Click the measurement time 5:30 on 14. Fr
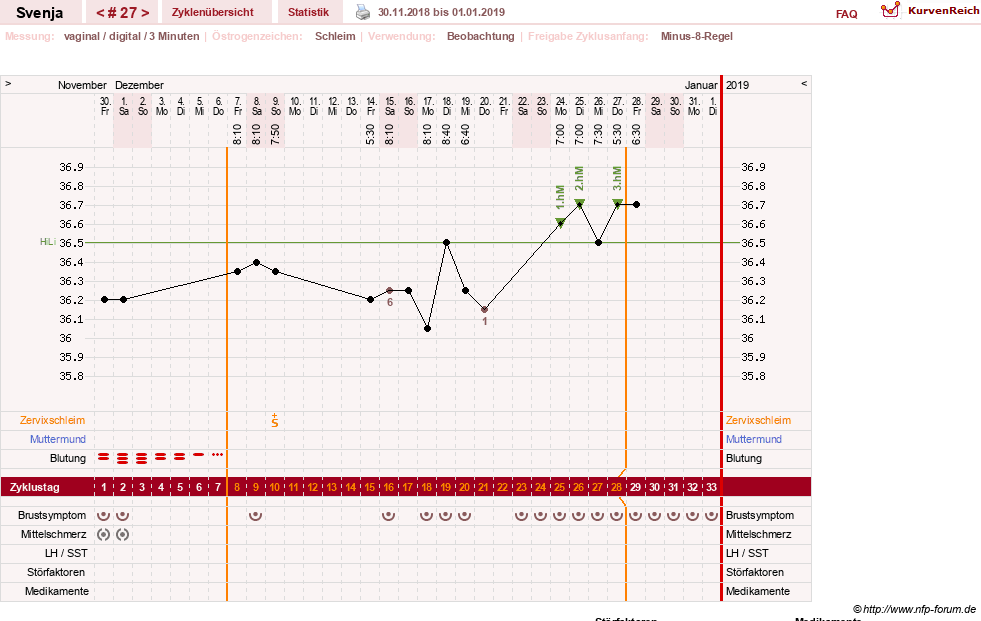The height and width of the screenshot is (621, 981). [370, 134]
